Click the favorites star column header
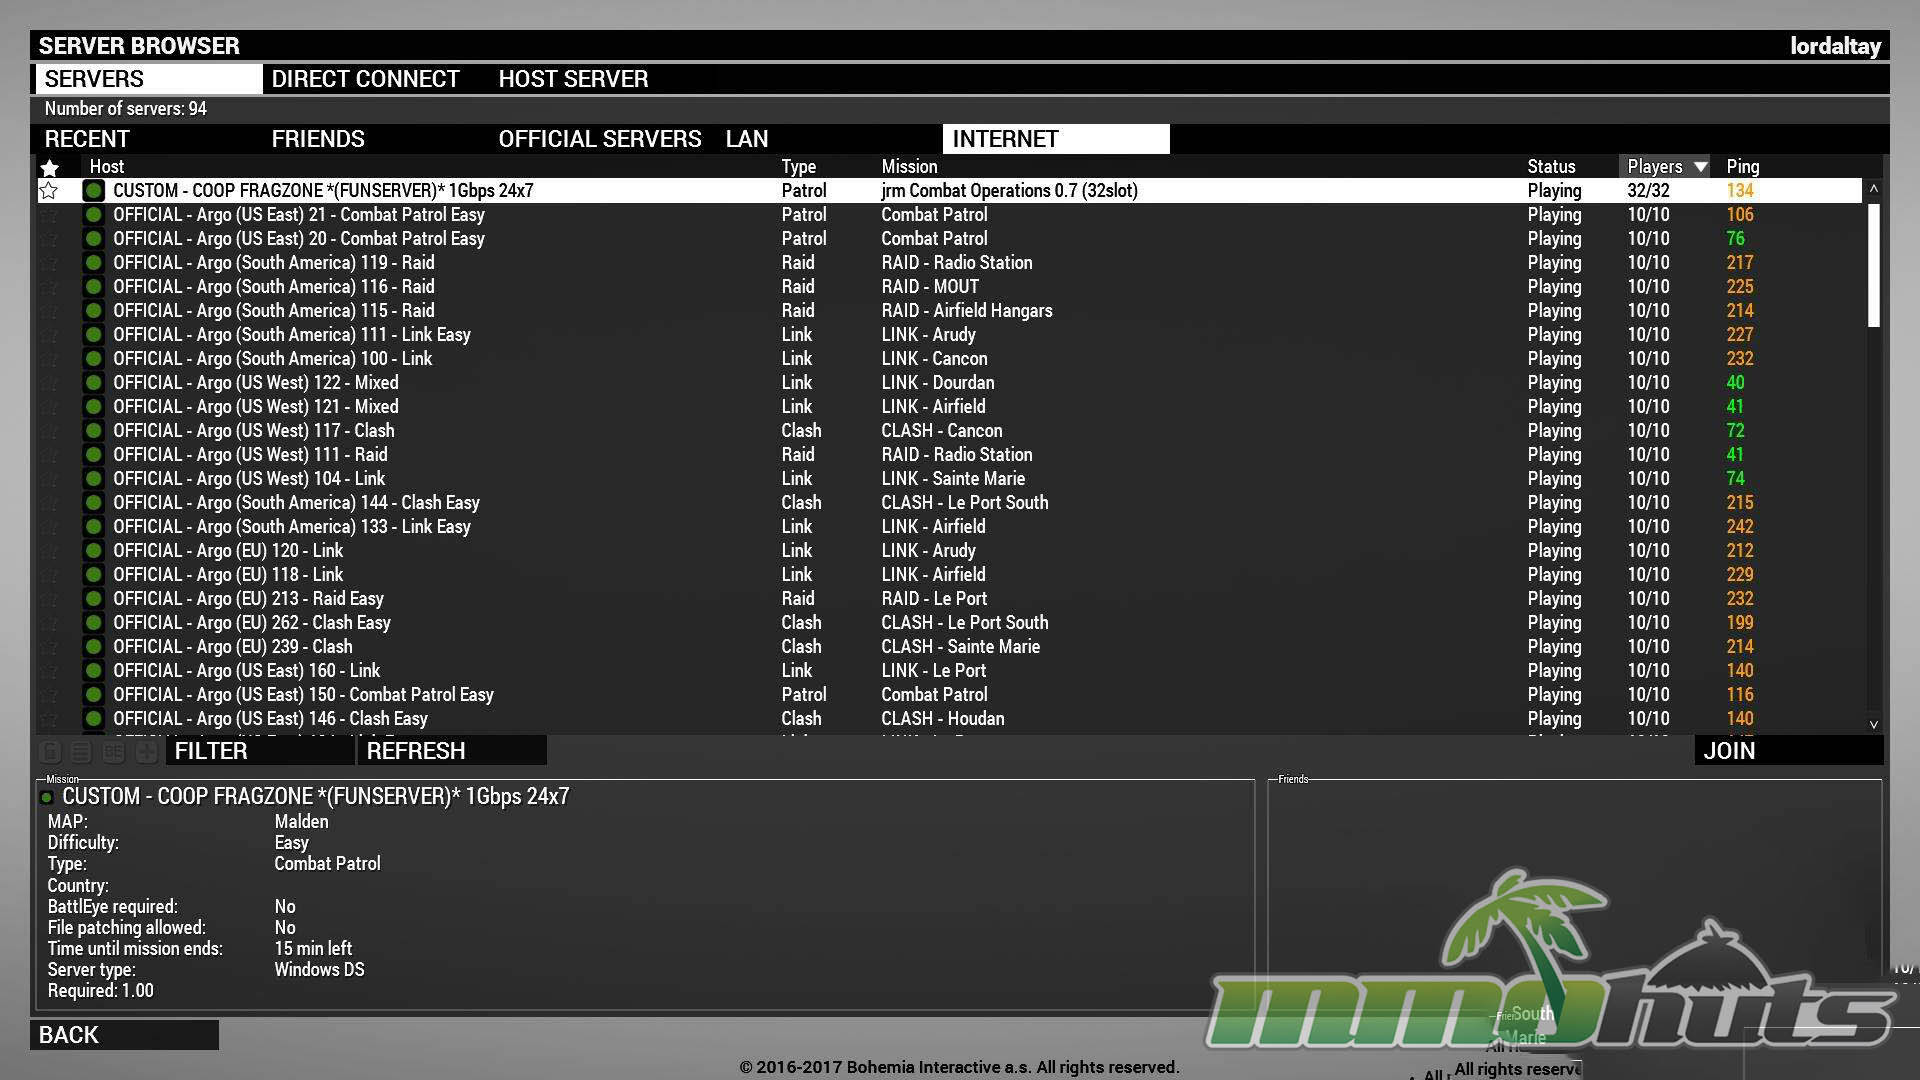The height and width of the screenshot is (1080, 1920). pos(49,167)
